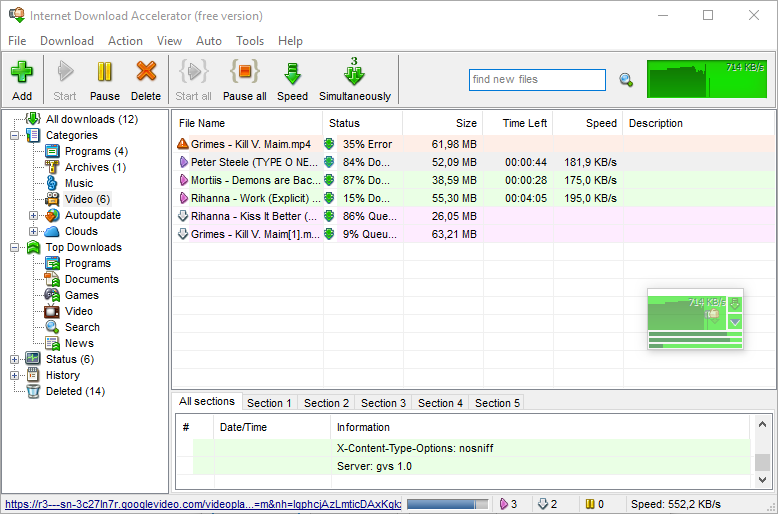778x514 pixels.
Task: Expand the Autoupdate tree node
Action: [x=33, y=215]
